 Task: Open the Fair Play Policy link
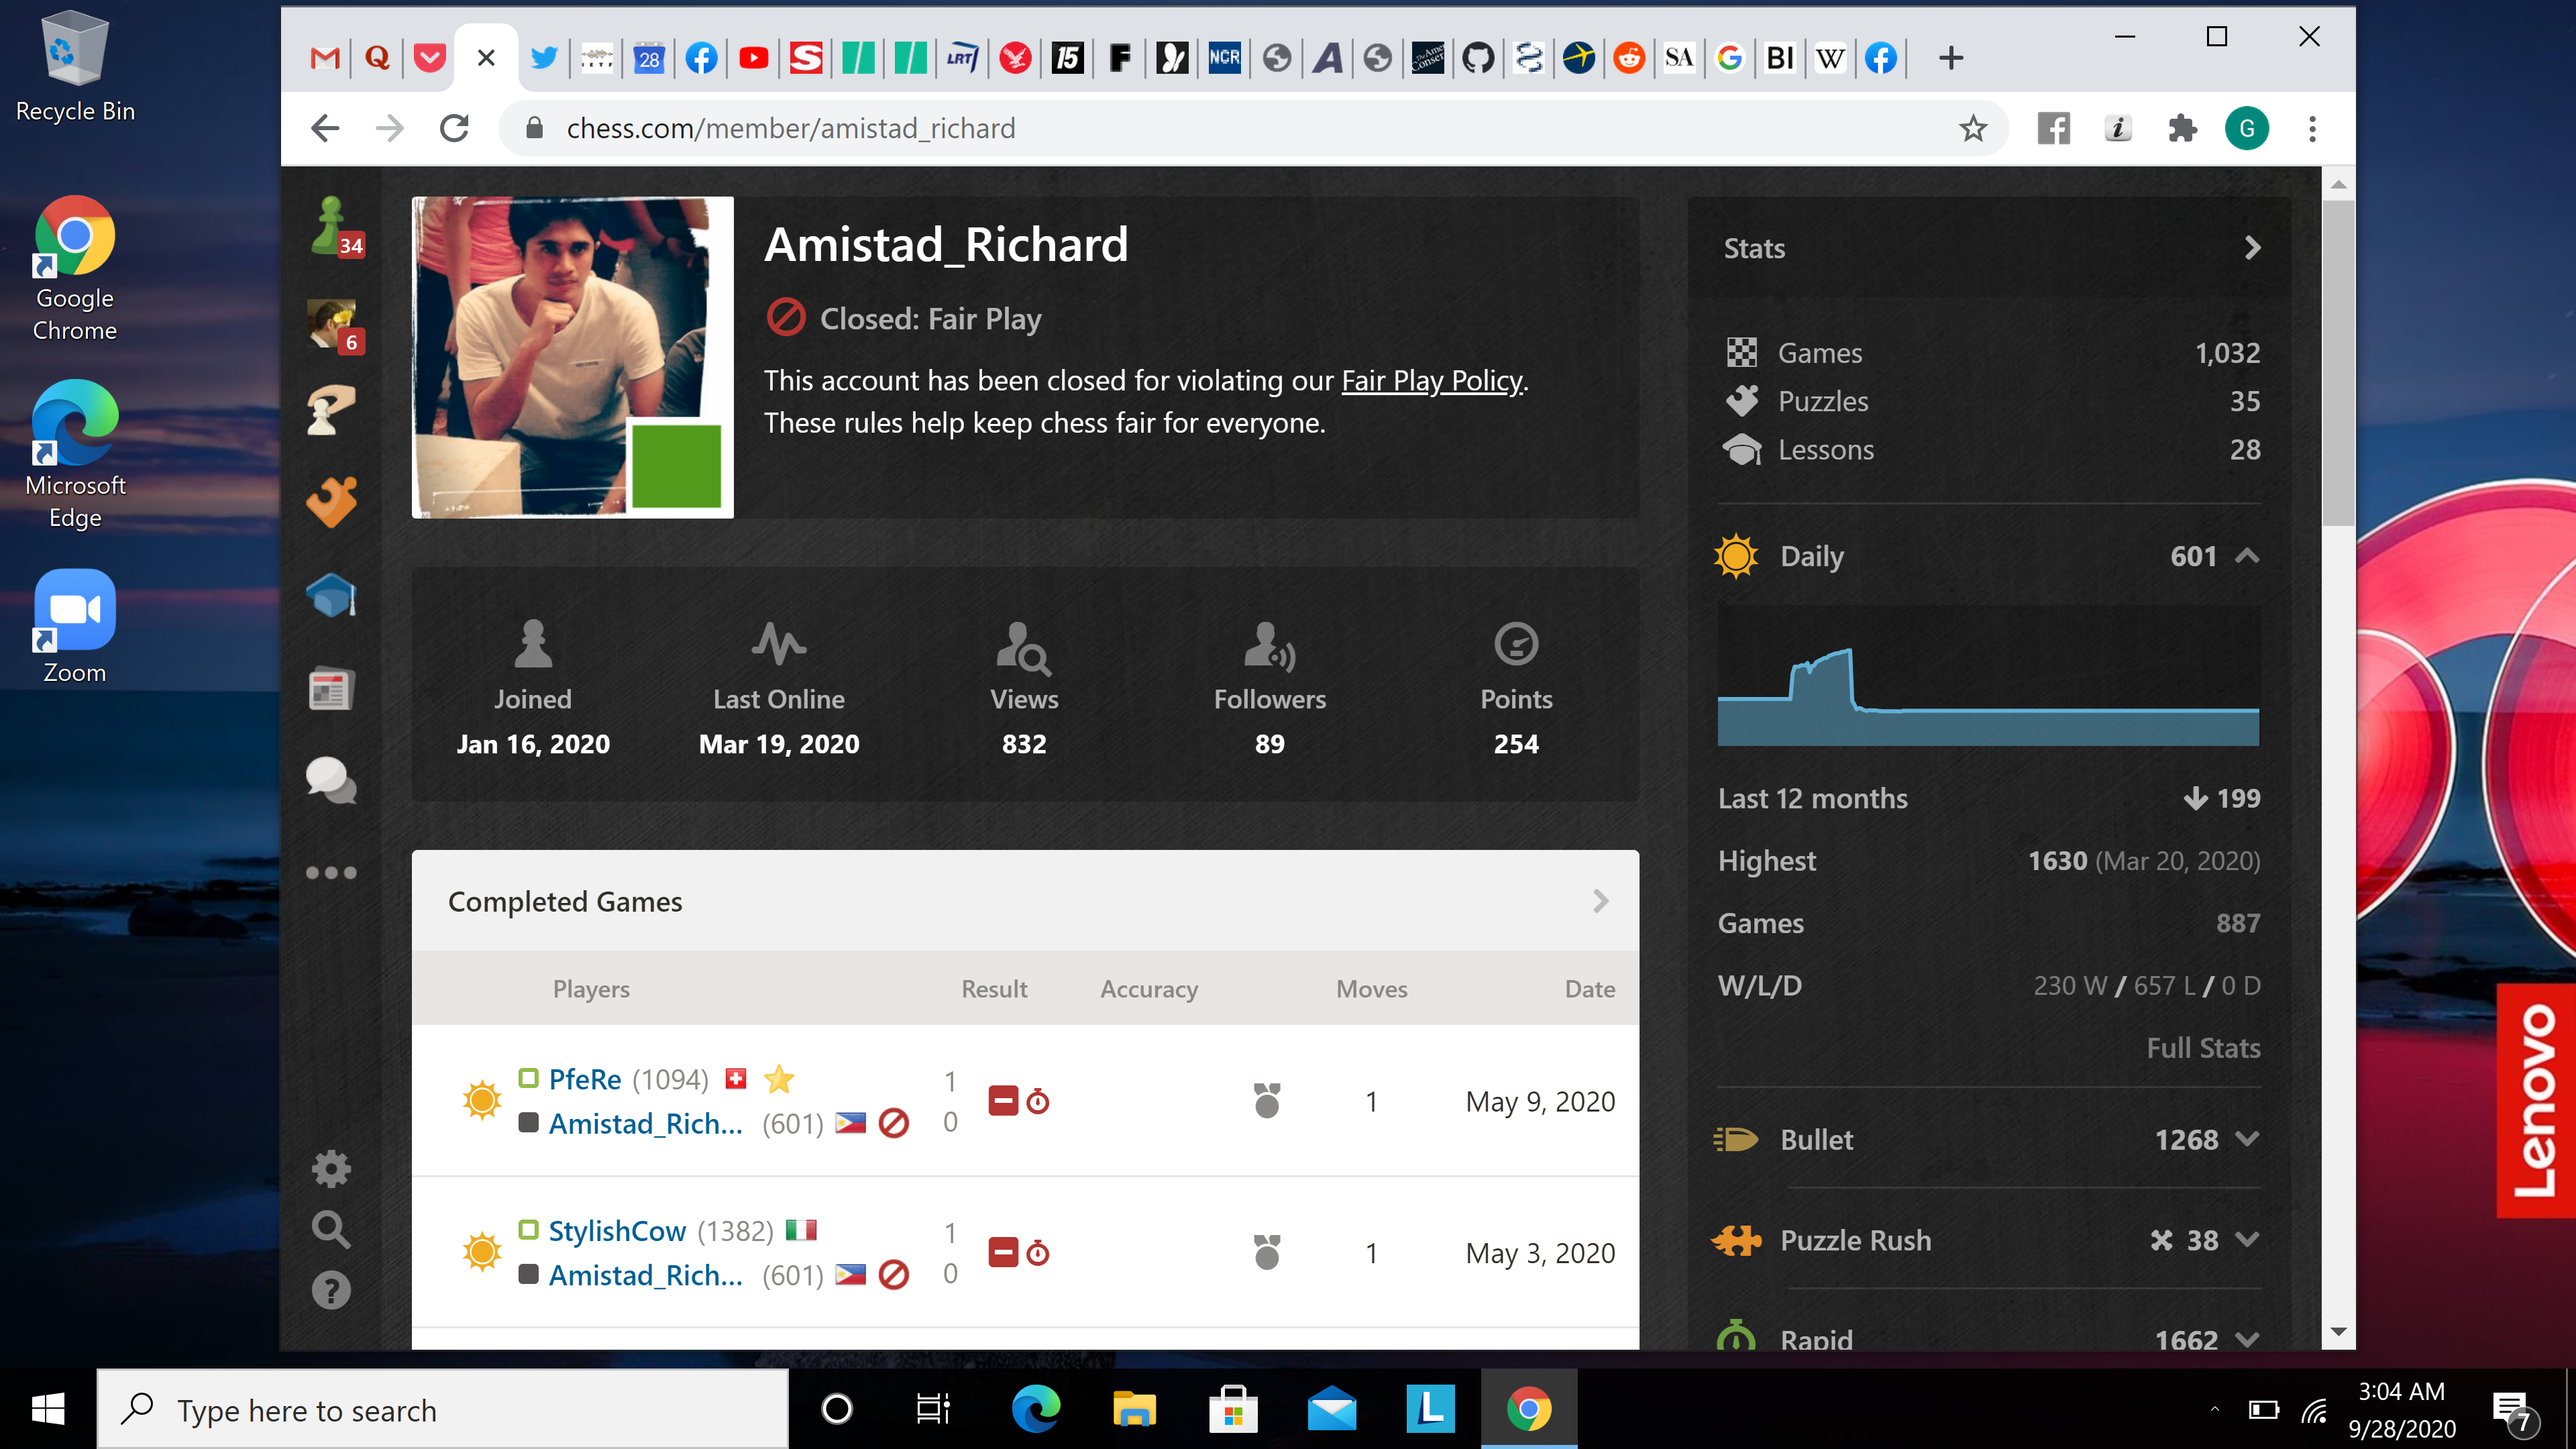[1432, 380]
